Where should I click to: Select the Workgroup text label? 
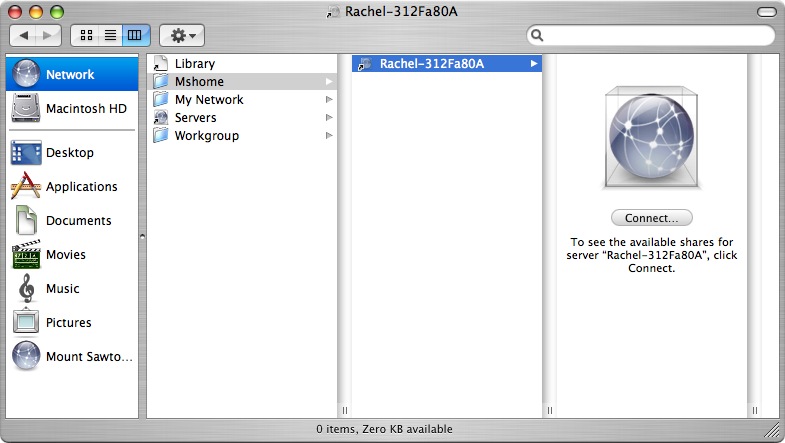pyautogui.click(x=207, y=136)
